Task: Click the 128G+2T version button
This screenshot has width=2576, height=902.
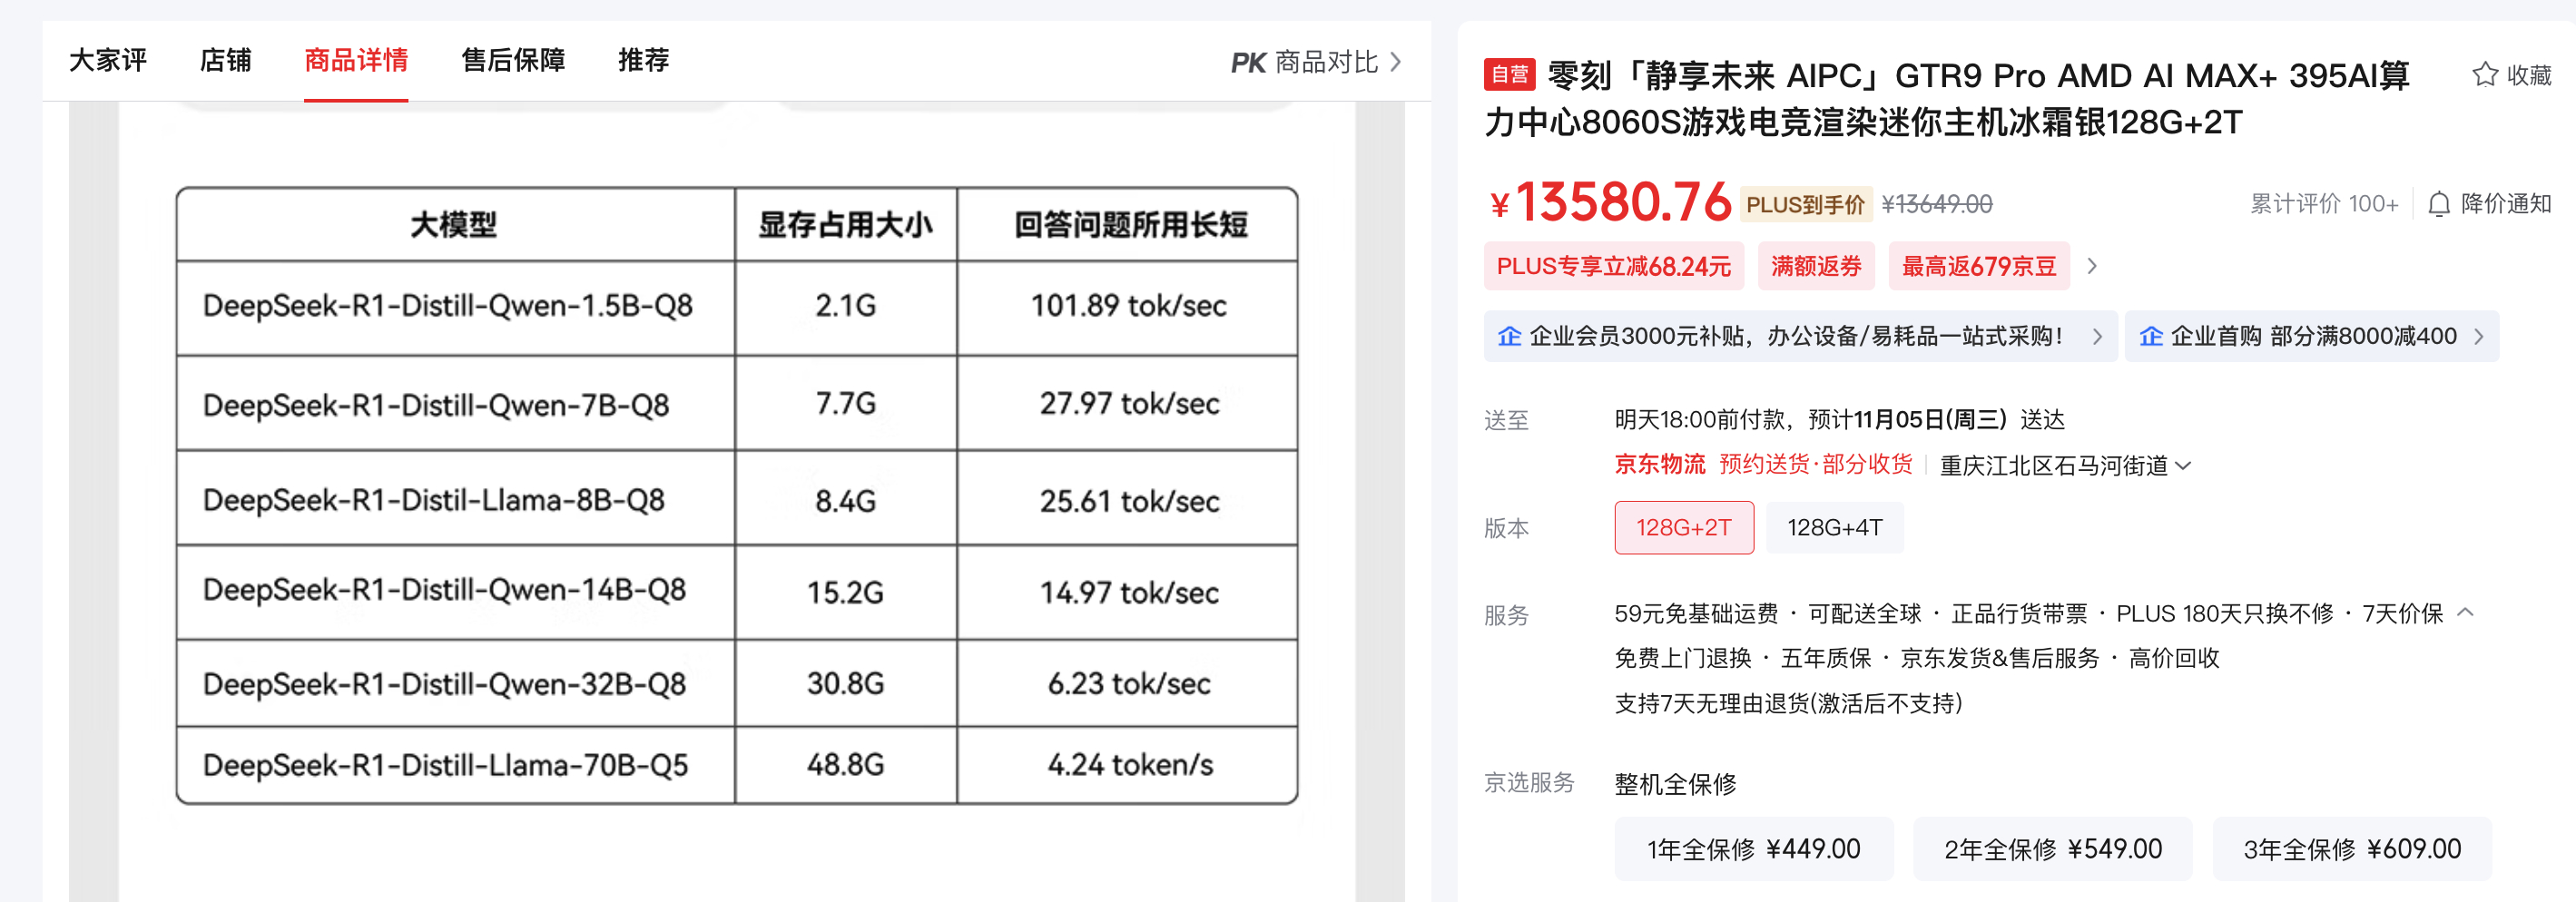Action: pos(1683,528)
